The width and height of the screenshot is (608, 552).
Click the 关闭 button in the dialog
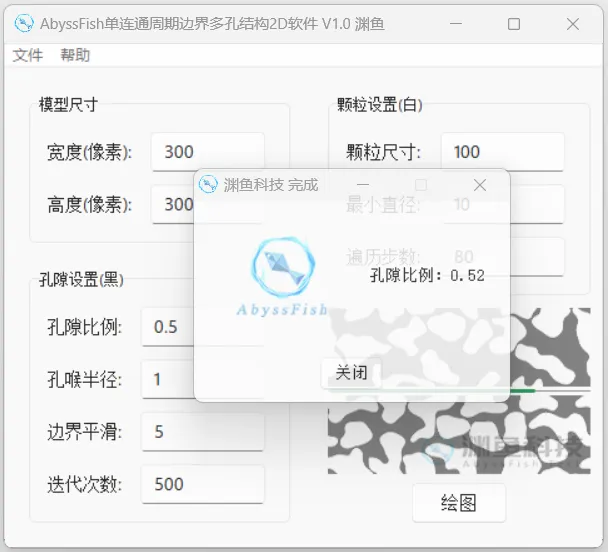tap(352, 373)
